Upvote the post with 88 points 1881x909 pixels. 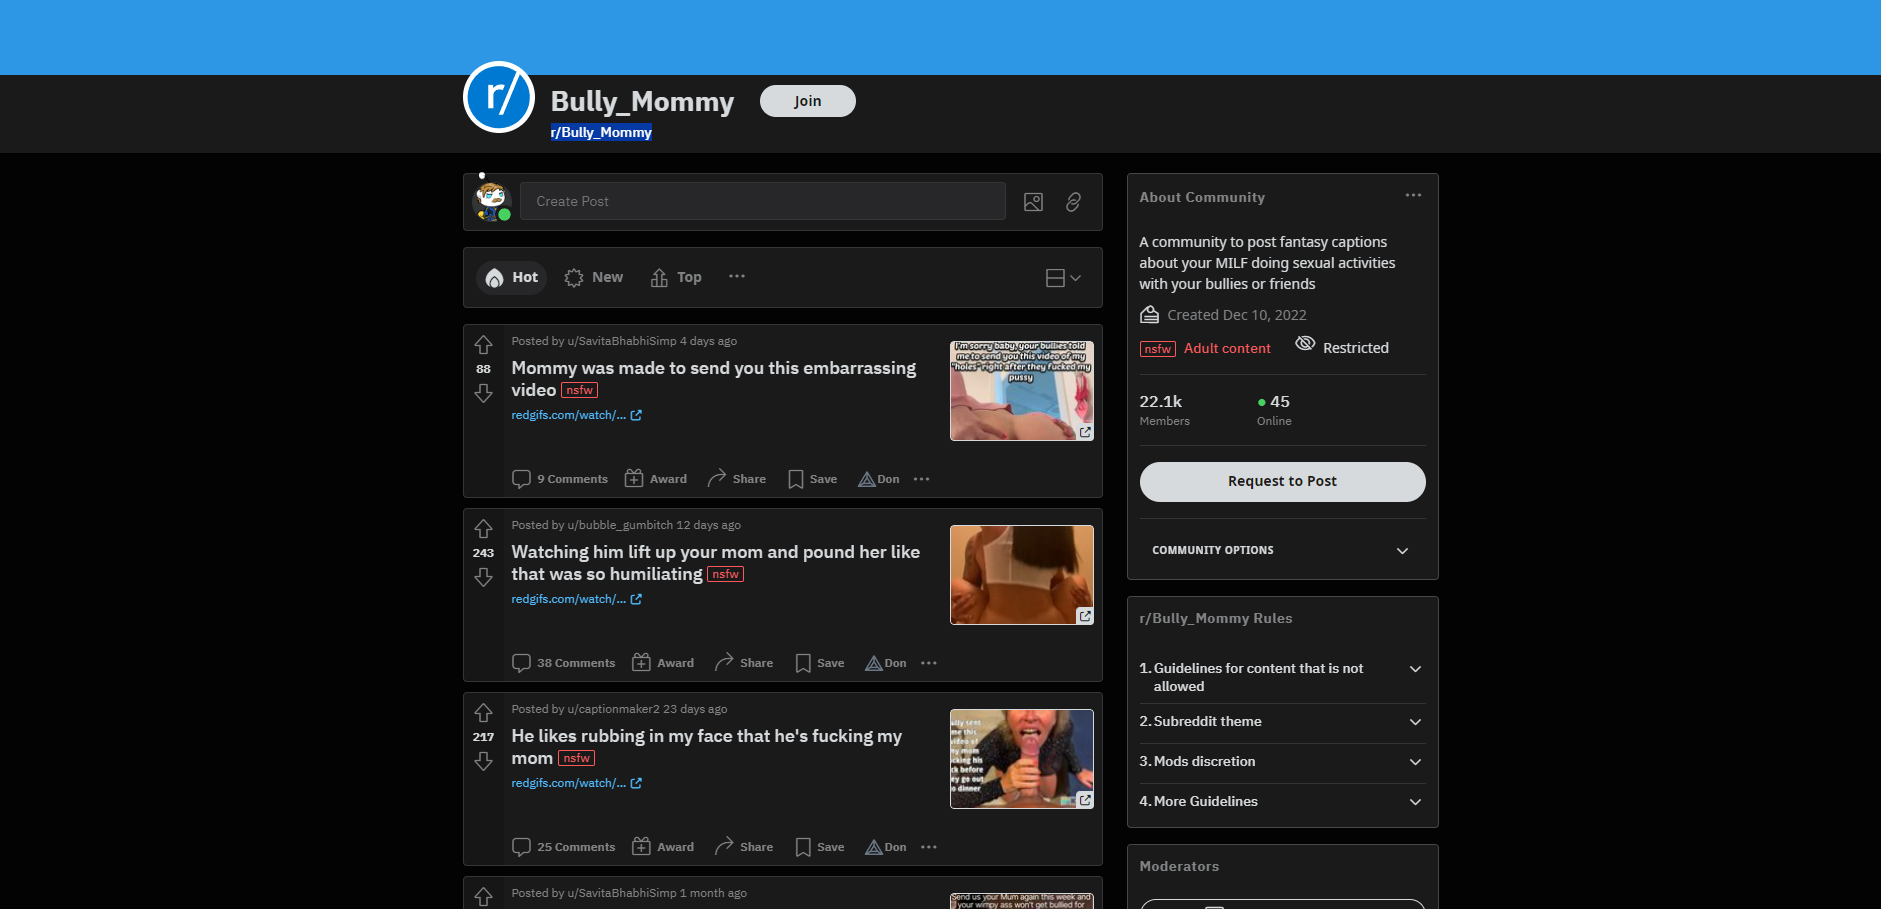pos(483,345)
